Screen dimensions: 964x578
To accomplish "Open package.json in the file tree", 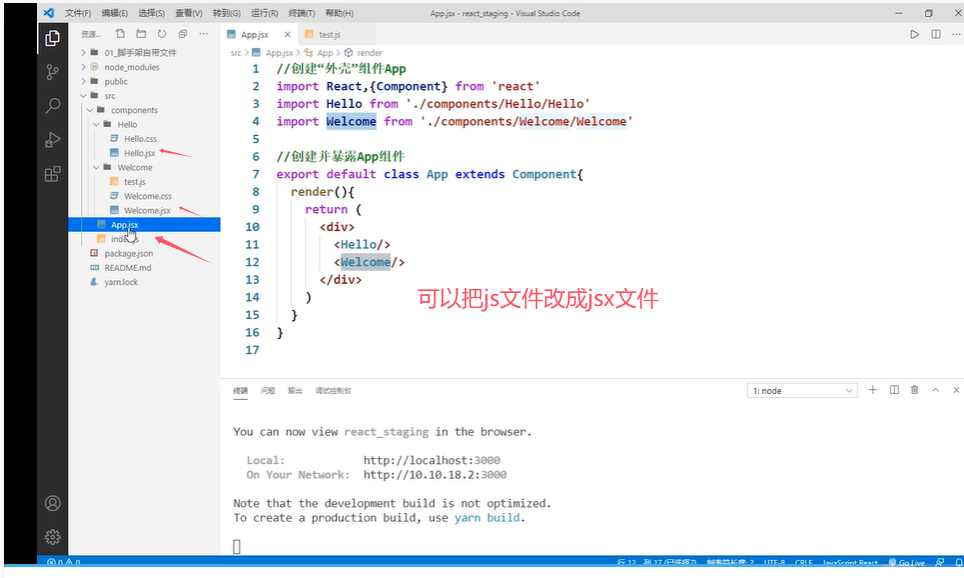I will (128, 253).
